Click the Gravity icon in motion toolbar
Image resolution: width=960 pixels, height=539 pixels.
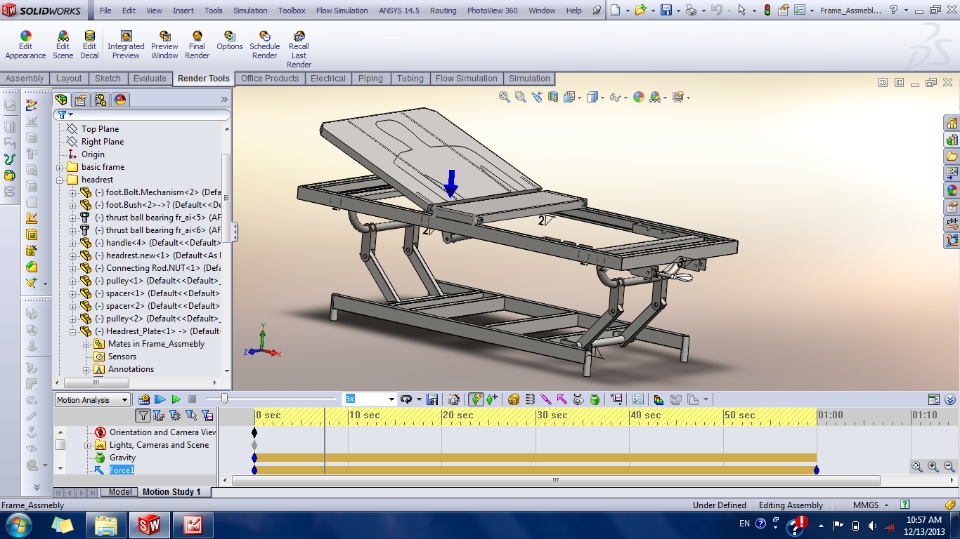pos(594,399)
